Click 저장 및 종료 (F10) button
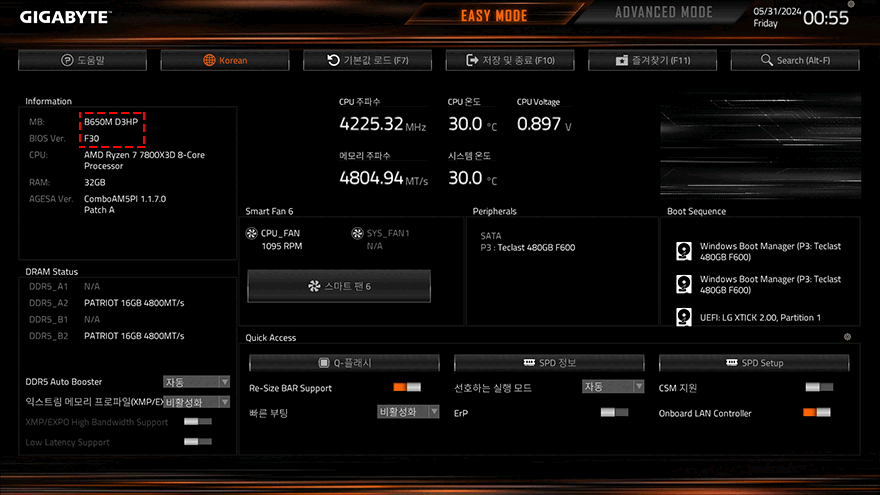 (x=510, y=60)
